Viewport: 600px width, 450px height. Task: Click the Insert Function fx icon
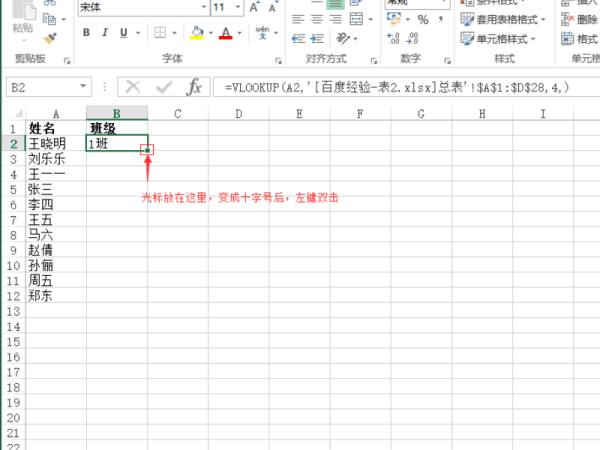(194, 87)
